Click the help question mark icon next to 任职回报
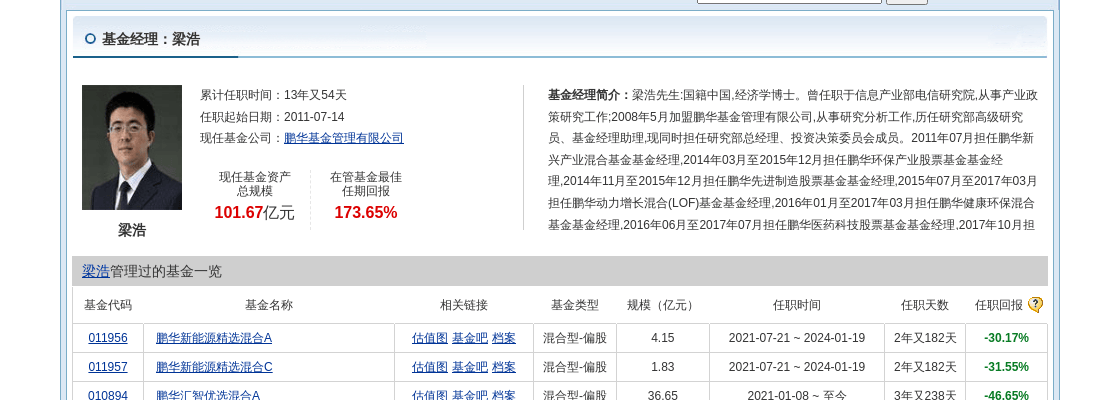Screen dimensions: 1120x400 pyautogui.click(x=1035, y=305)
